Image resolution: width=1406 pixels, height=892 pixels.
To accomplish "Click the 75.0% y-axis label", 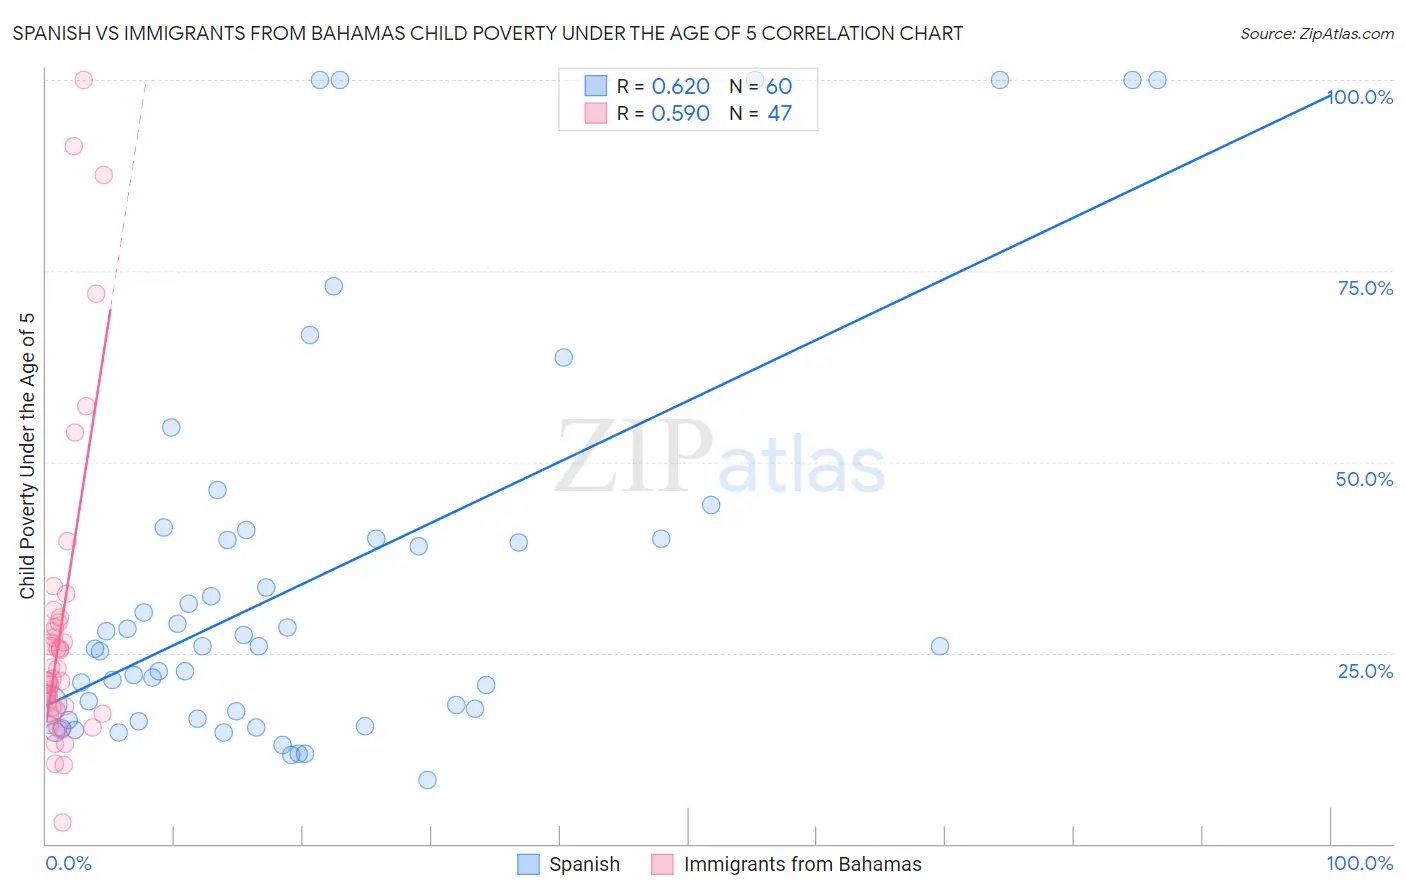I will [1365, 288].
